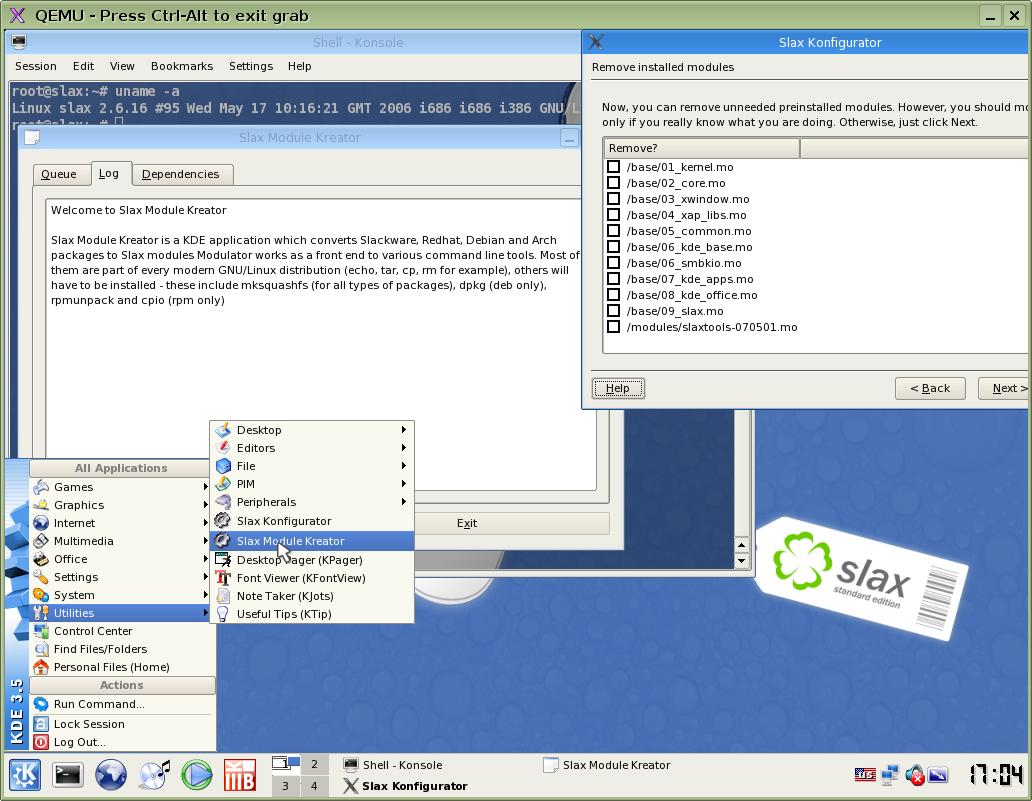The width and height of the screenshot is (1032, 801).
Task: Launch Find Files/Folders from K menu
Action: pyautogui.click(x=122, y=649)
